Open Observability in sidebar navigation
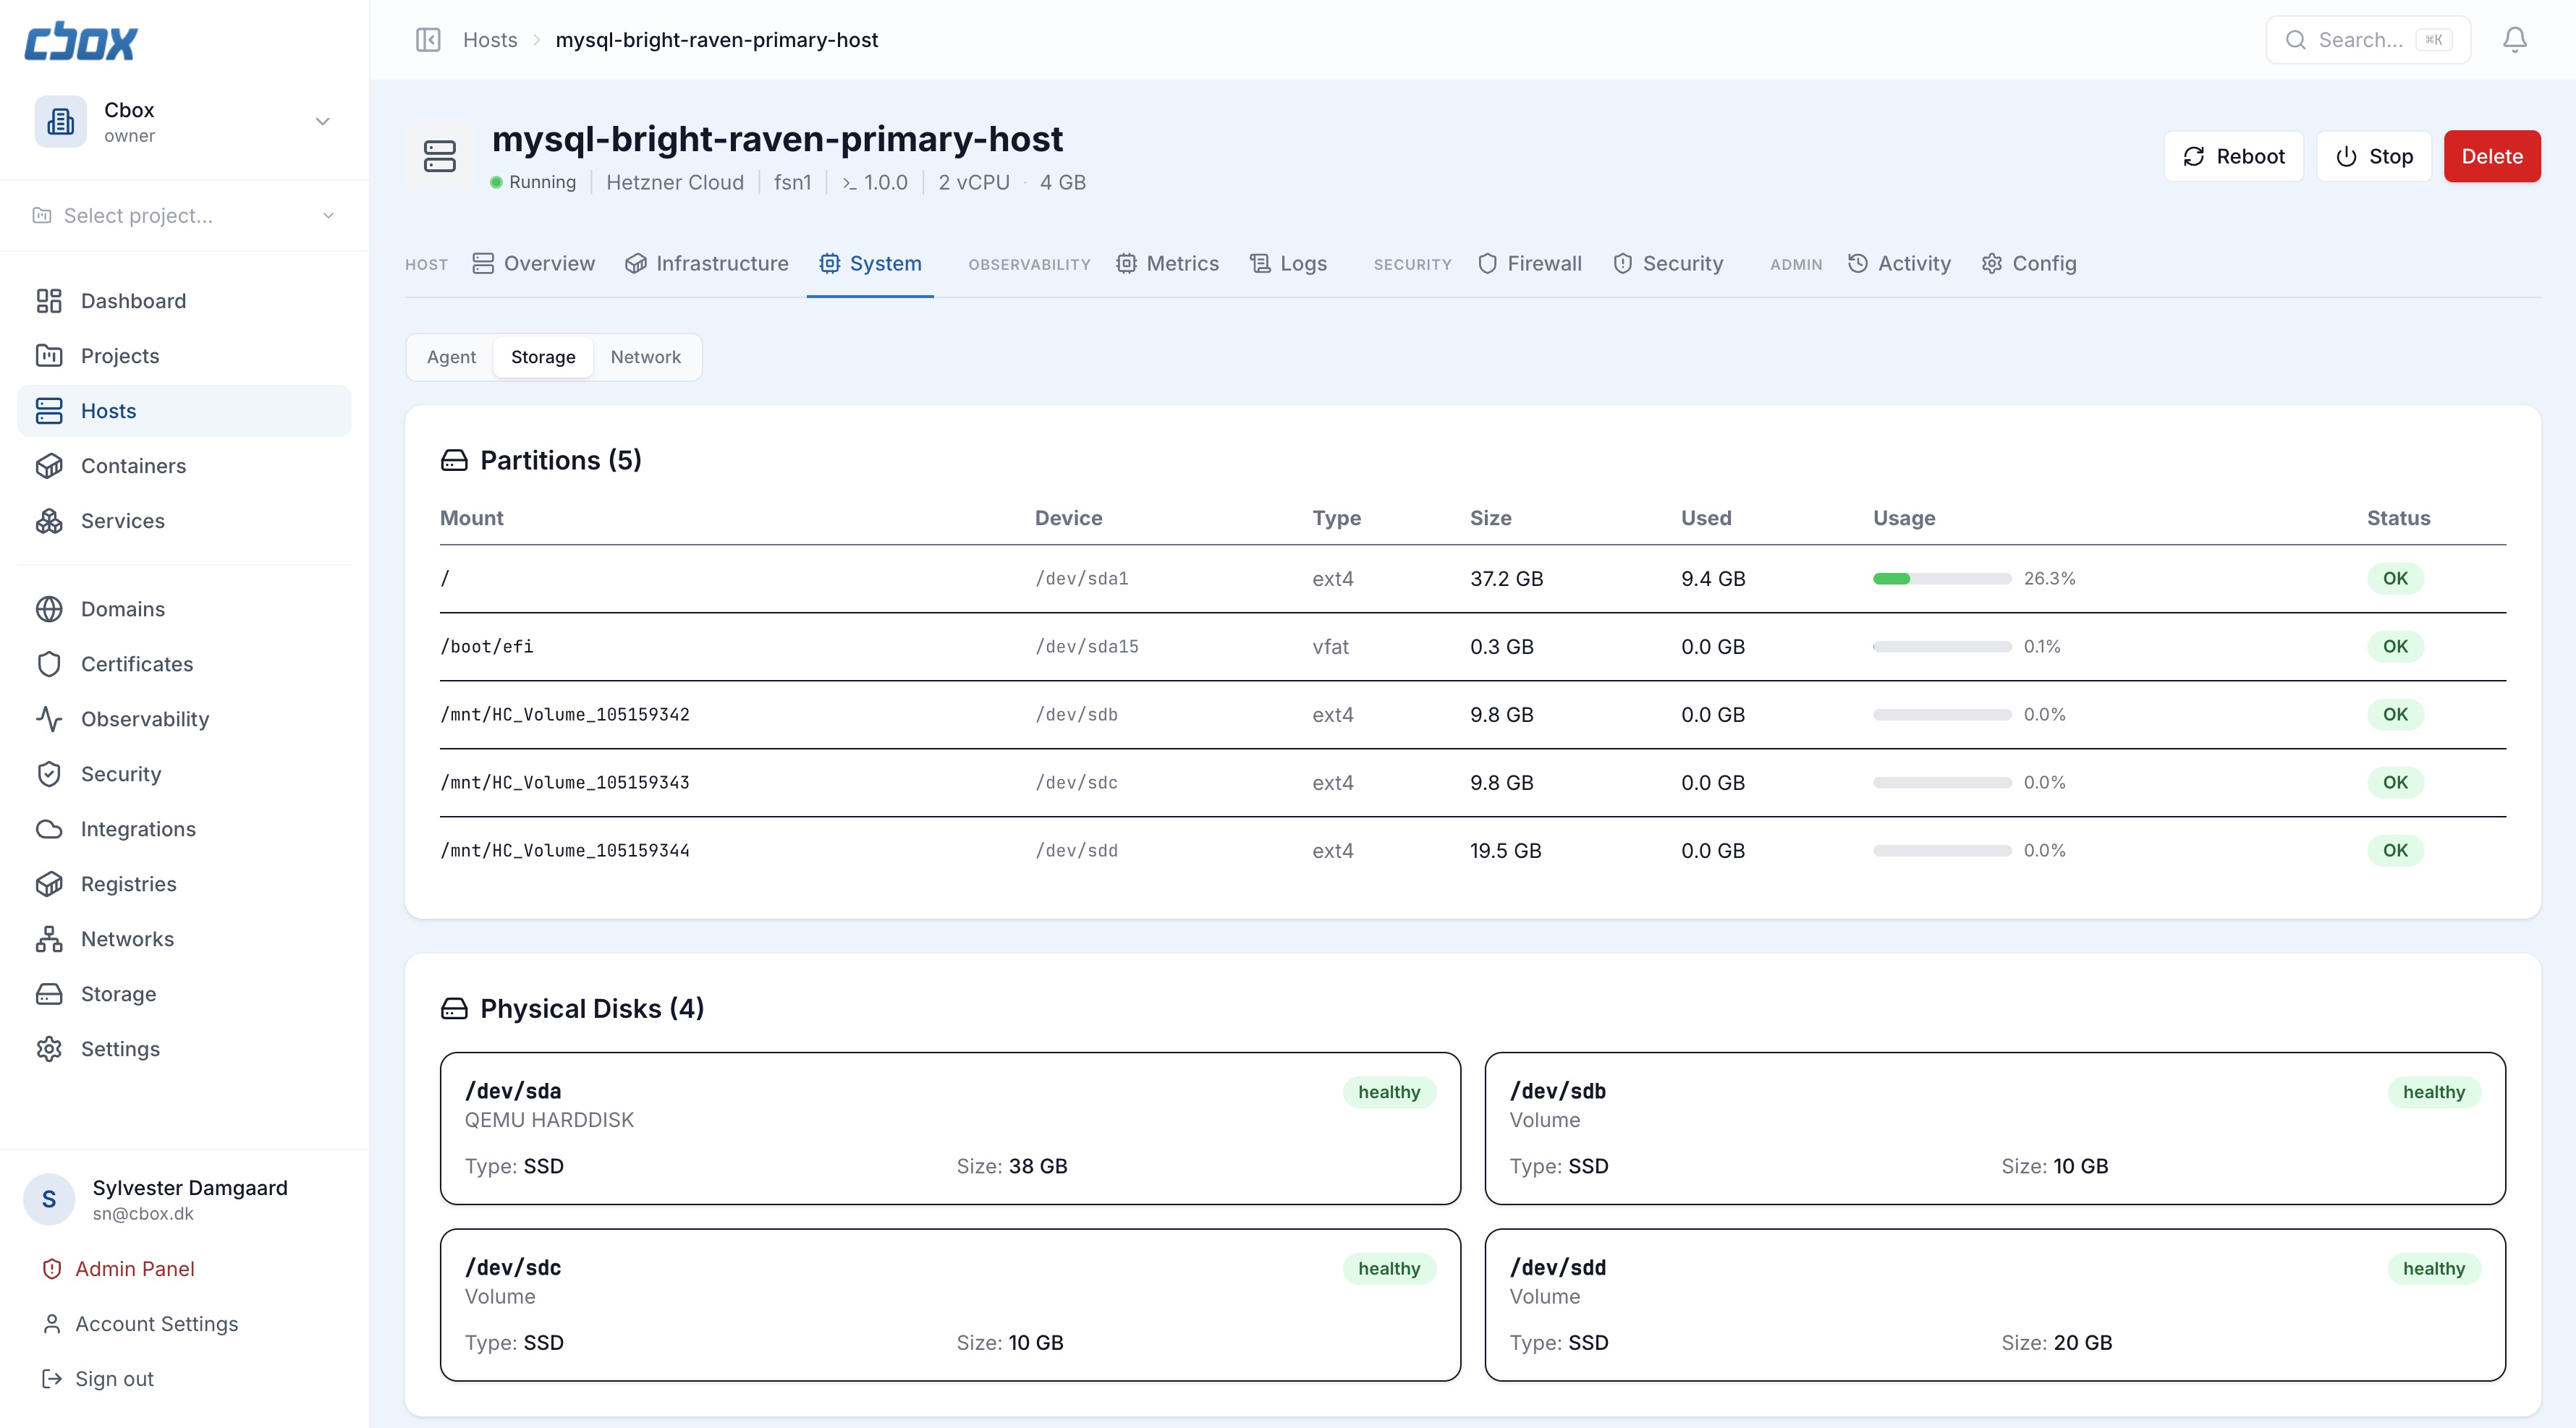 (144, 719)
